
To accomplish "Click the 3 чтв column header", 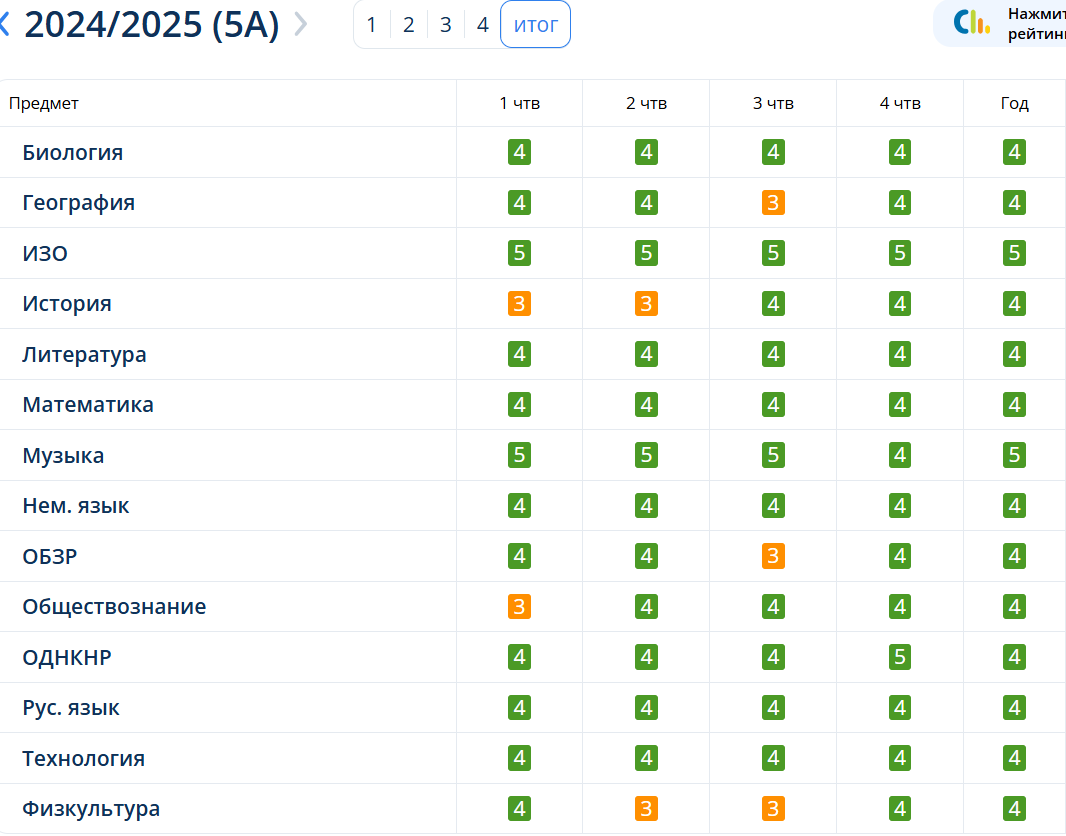I will coord(773,103).
